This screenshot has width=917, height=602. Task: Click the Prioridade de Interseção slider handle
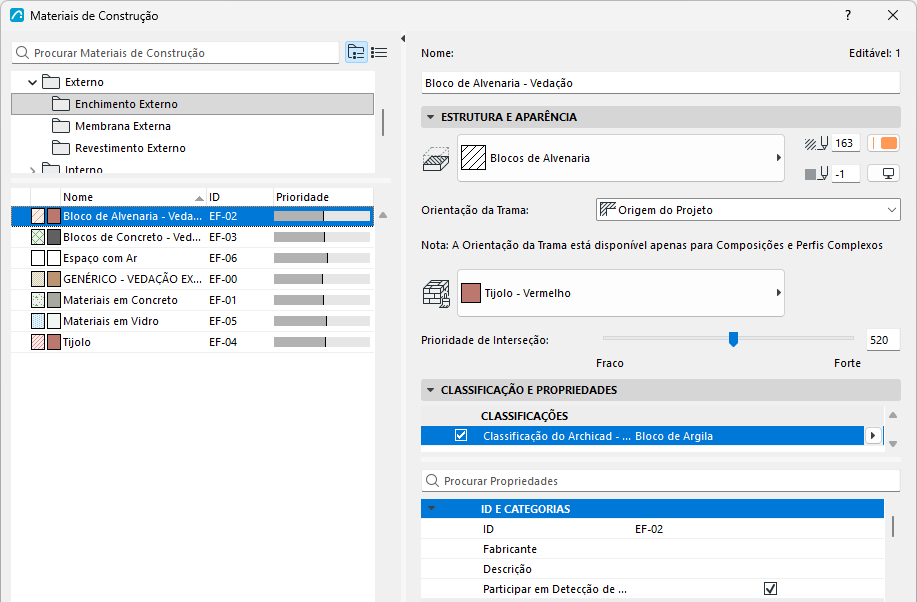(x=733, y=339)
